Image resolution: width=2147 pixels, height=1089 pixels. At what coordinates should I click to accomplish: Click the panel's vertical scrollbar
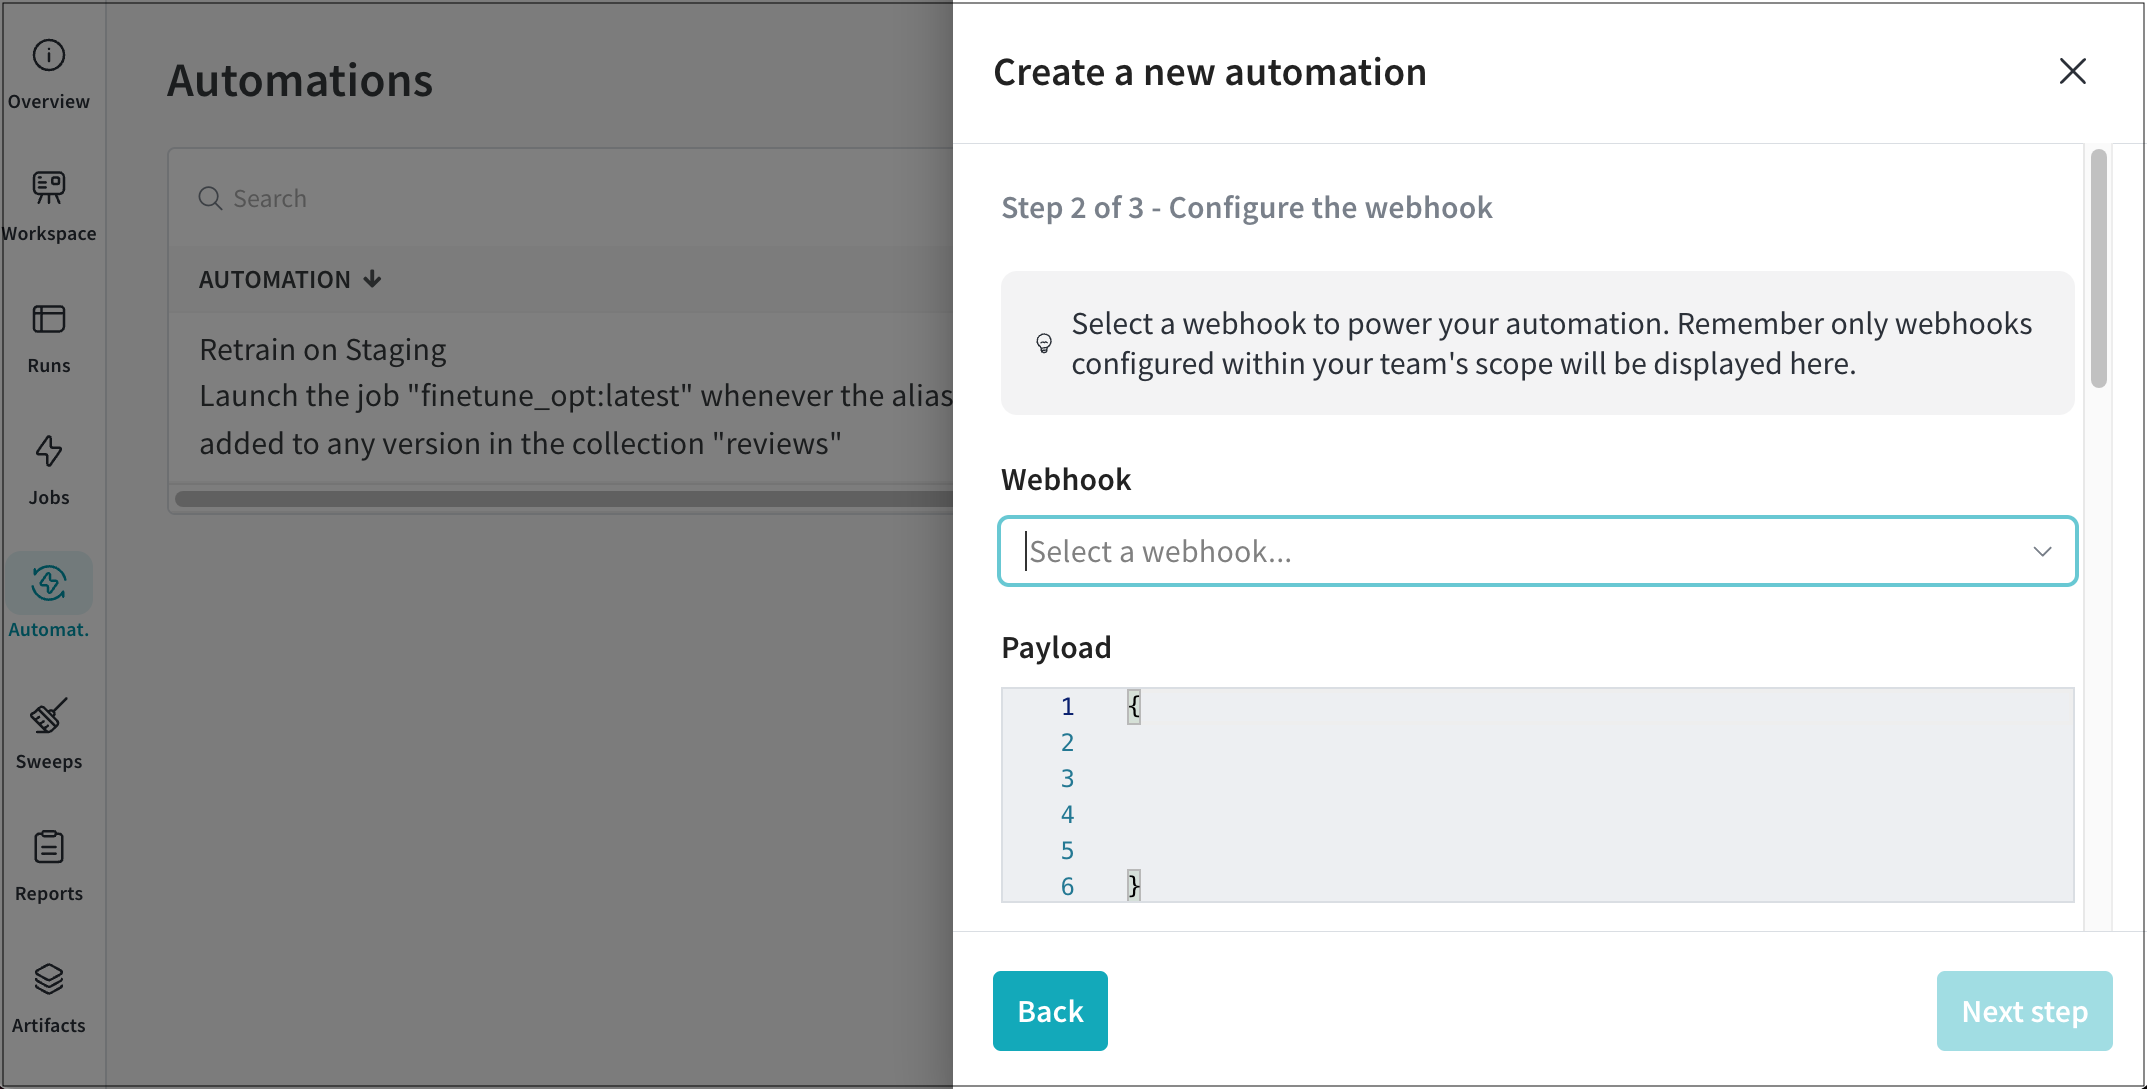[2098, 268]
